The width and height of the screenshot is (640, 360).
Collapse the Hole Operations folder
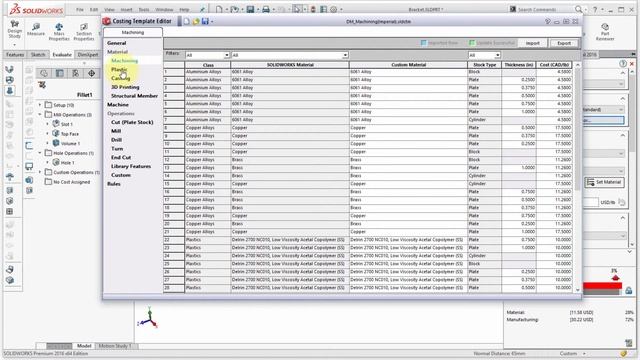pos(40,153)
